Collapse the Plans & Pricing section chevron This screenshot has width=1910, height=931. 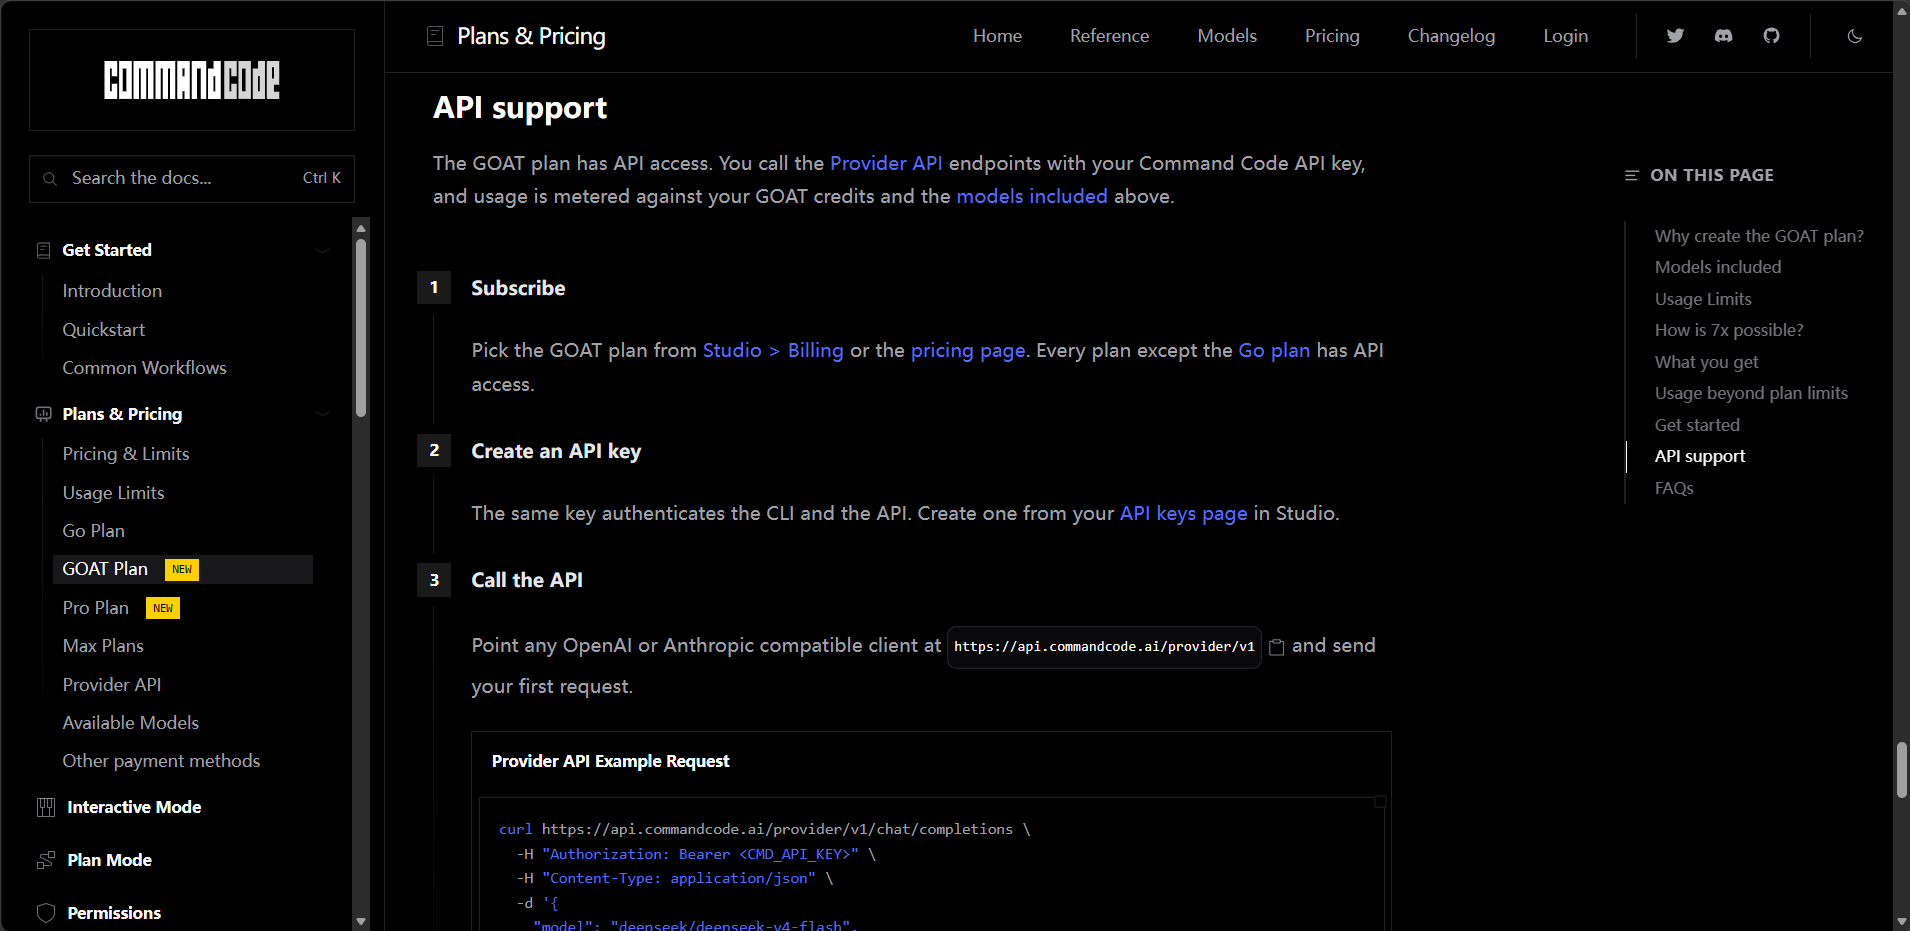tap(322, 414)
